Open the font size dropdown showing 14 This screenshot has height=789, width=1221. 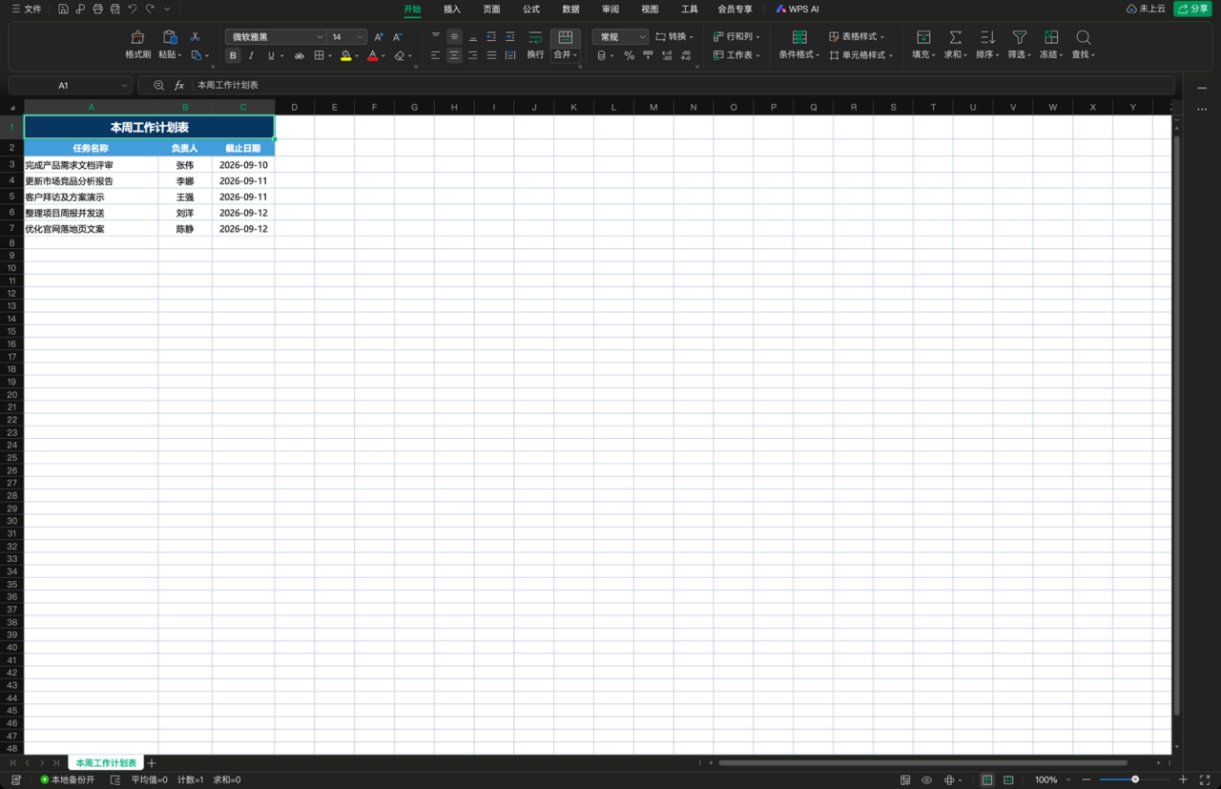(361, 37)
